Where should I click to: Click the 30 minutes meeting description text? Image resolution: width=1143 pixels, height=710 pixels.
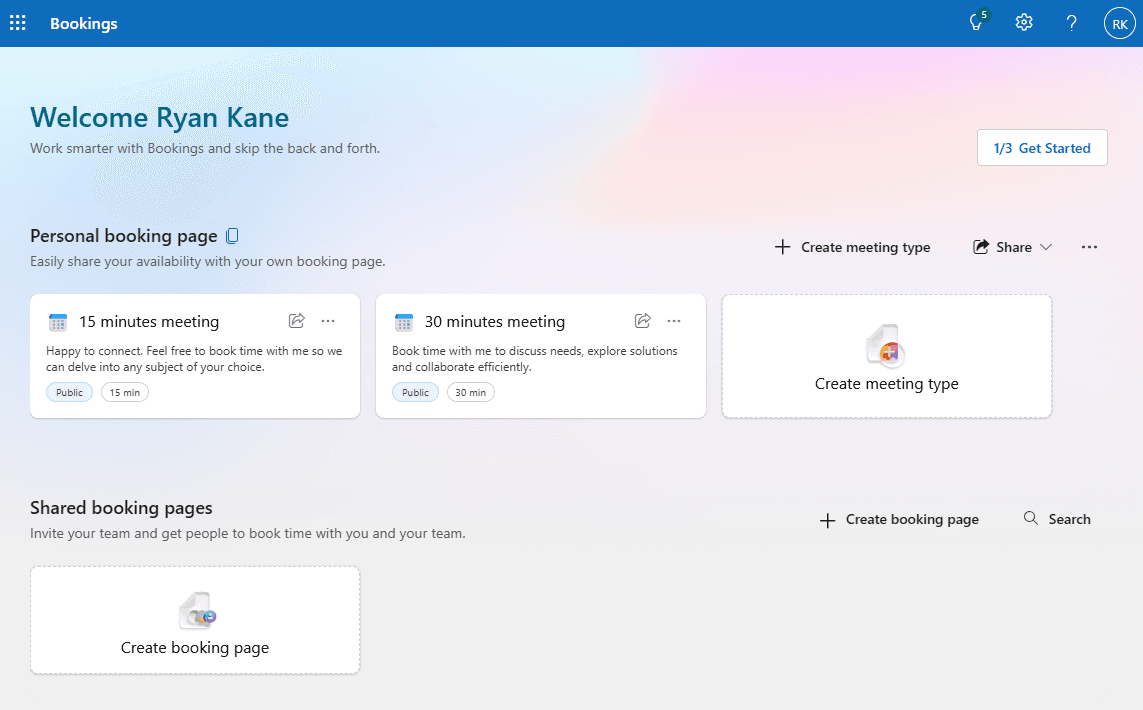pyautogui.click(x=535, y=359)
